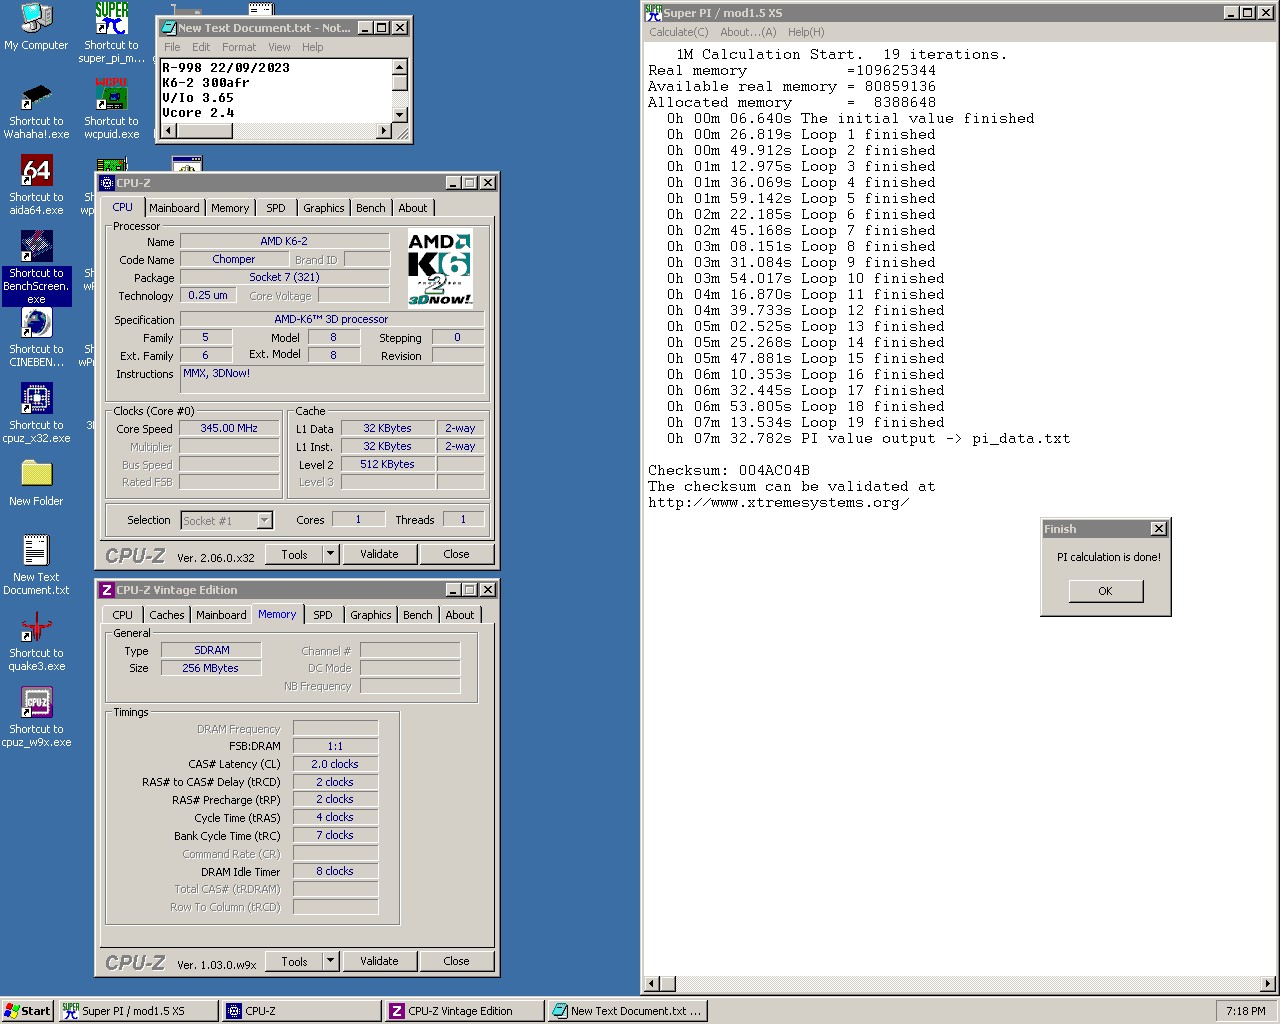Open the View menu in Notepad
The width and height of the screenshot is (1280, 1024).
[x=279, y=47]
